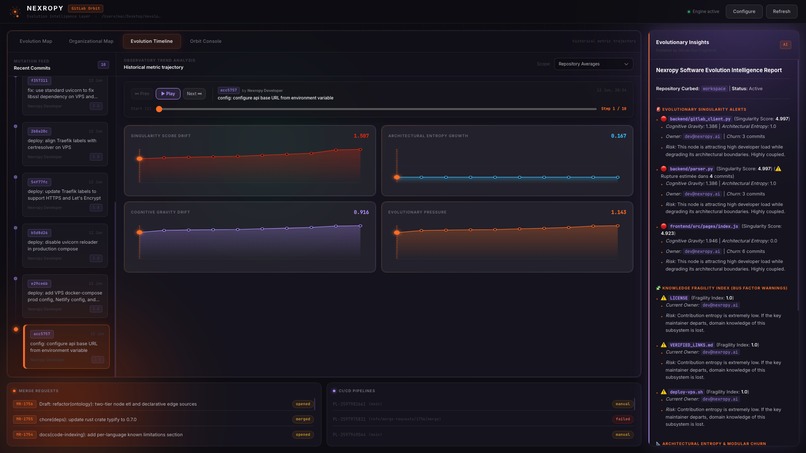Image resolution: width=806 pixels, height=453 pixels.
Task: Click the Engine active status indicator
Action: 703,11
